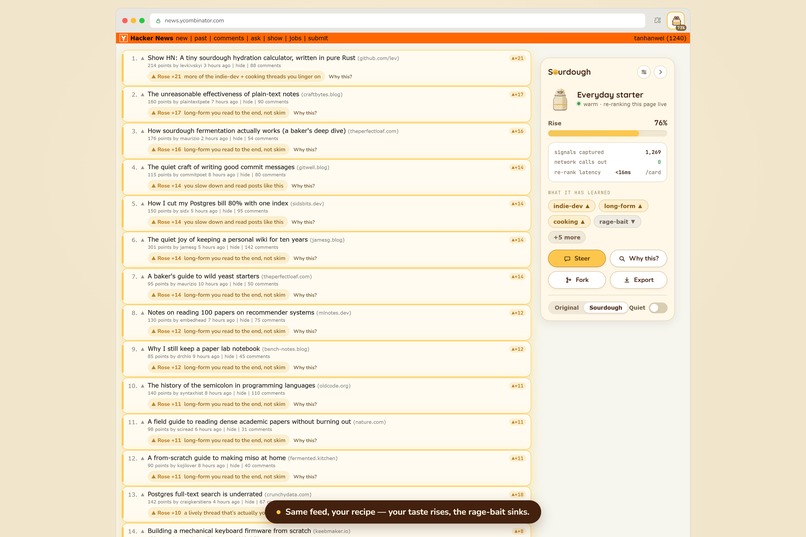806x537 pixels.
Task: Upvote the dense academic papers story
Action: (x=142, y=422)
